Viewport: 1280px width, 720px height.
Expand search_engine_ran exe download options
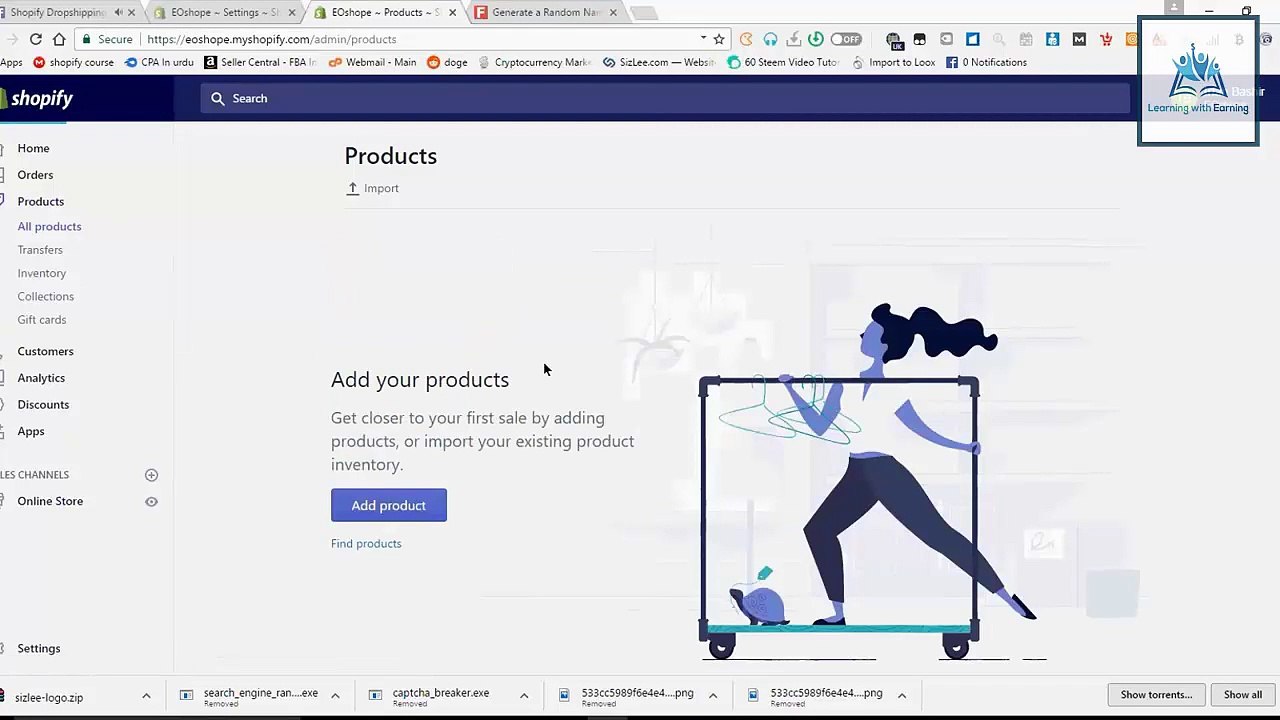tap(335, 696)
